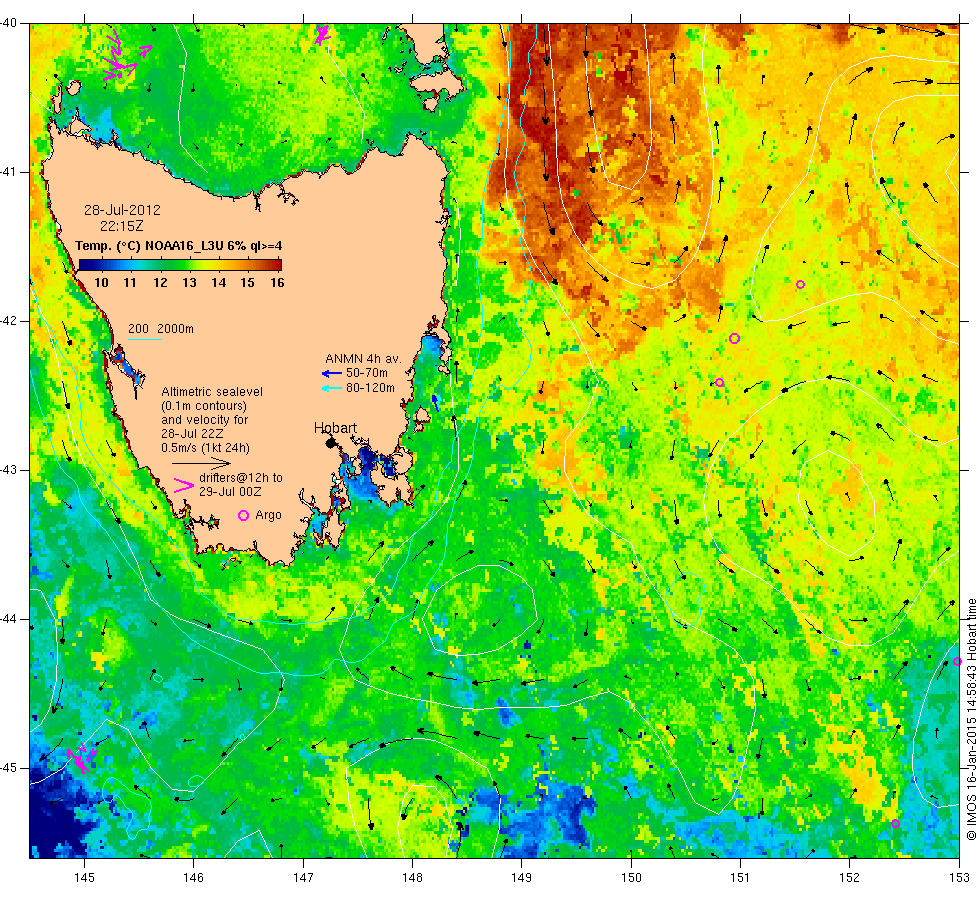The width and height of the screenshot is (980, 900).
Task: Click the magenta drifter track at bottom left
Action: [x=82, y=757]
